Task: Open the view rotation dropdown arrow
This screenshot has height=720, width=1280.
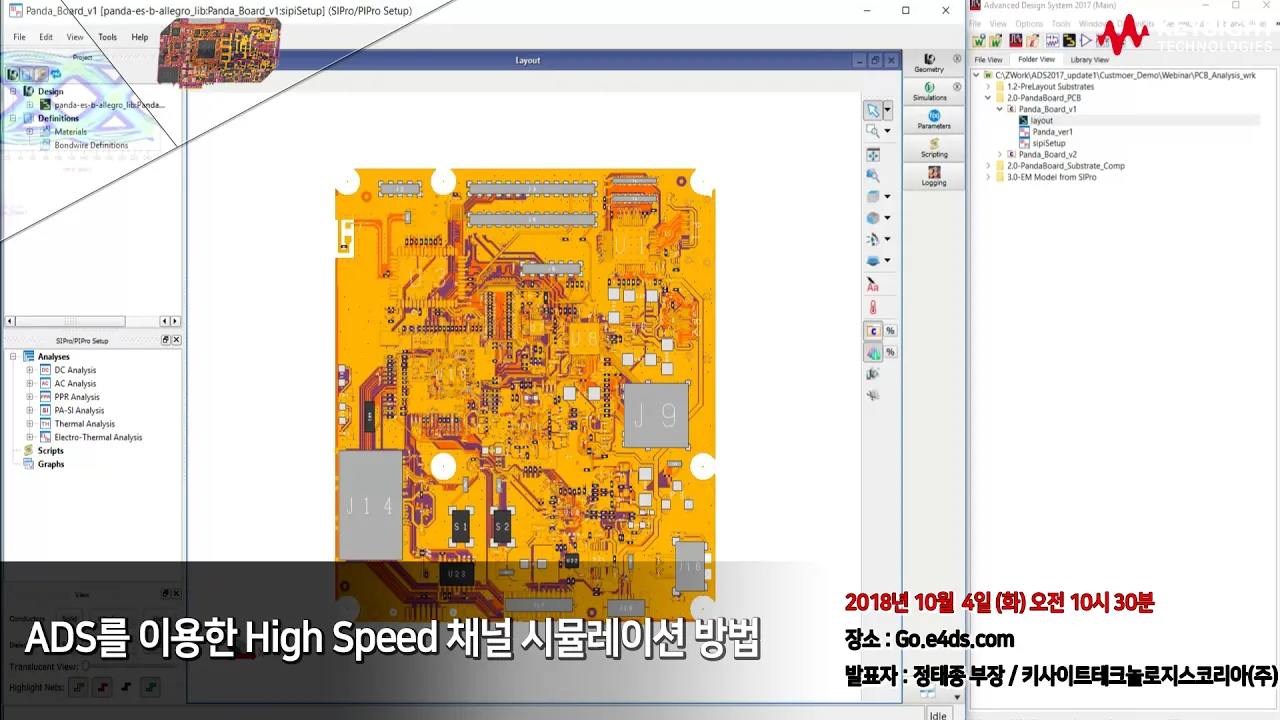Action: tap(888, 240)
